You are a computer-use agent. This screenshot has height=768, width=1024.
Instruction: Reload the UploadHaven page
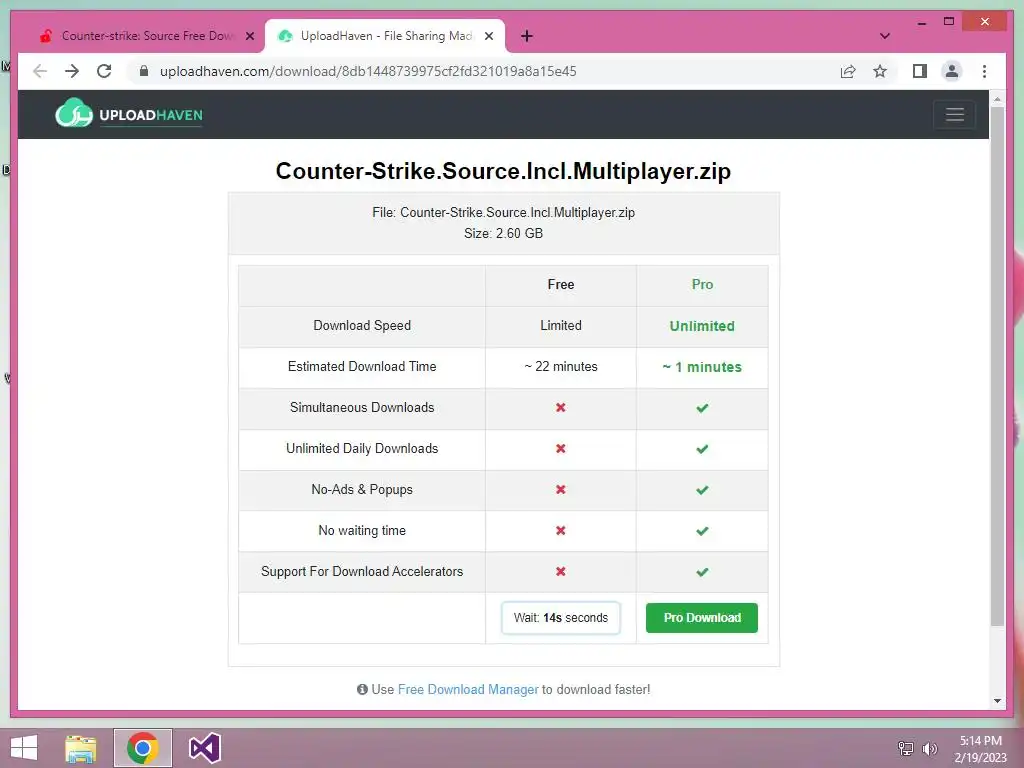[104, 71]
